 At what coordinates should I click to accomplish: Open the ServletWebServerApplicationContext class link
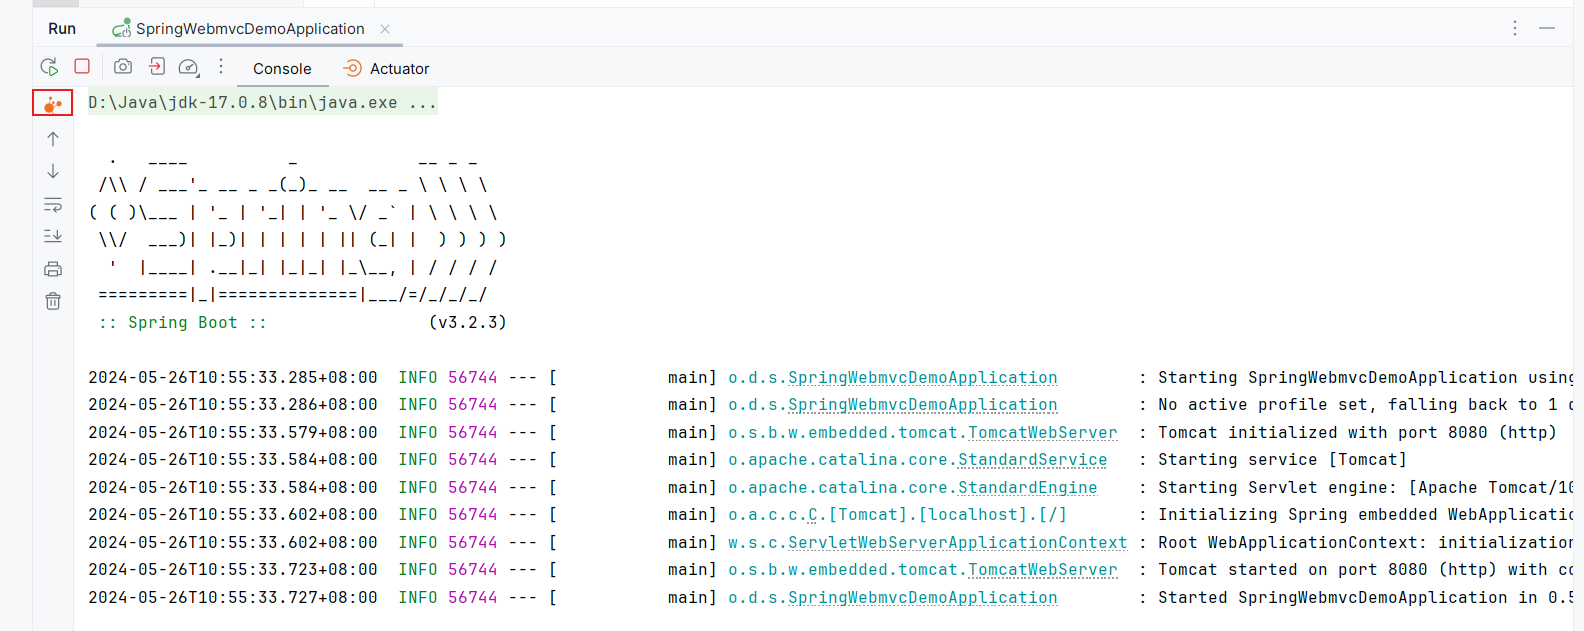[x=957, y=543]
